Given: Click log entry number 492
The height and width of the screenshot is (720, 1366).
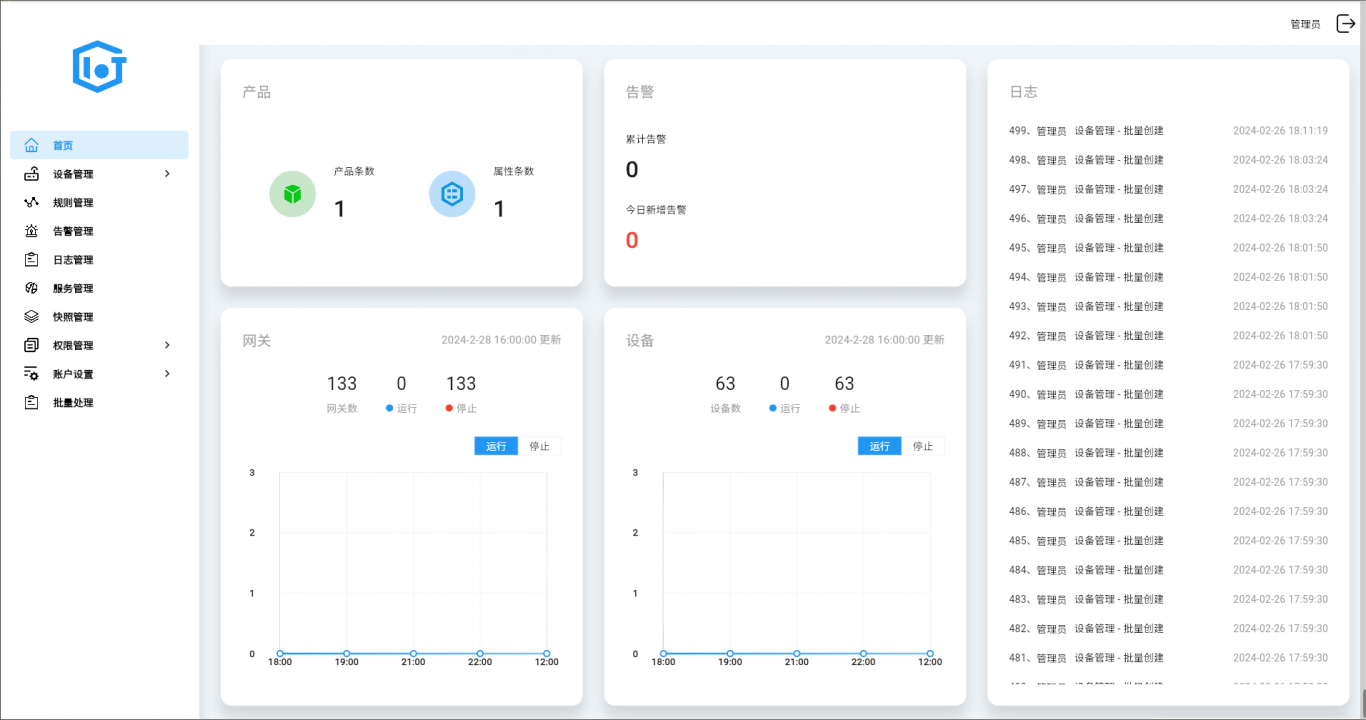Looking at the screenshot, I should (x=1169, y=336).
